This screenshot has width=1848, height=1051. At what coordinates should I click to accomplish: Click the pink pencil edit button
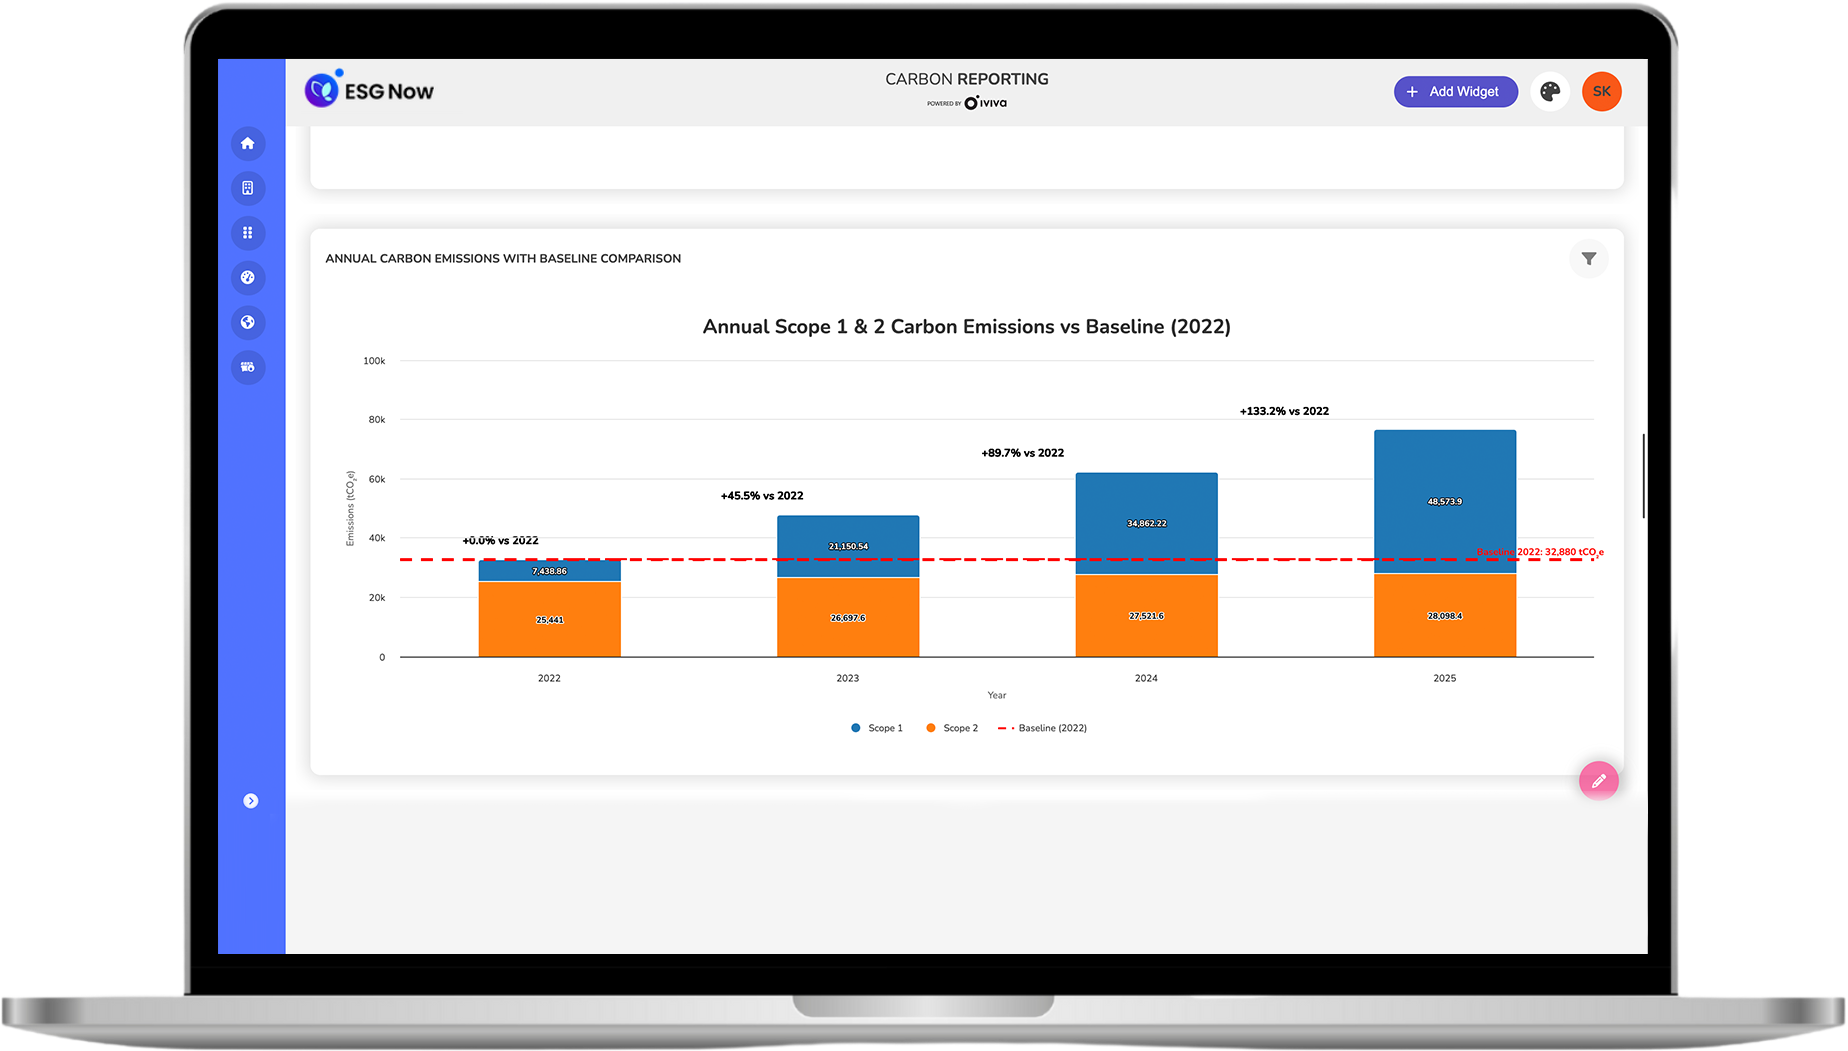coord(1598,781)
